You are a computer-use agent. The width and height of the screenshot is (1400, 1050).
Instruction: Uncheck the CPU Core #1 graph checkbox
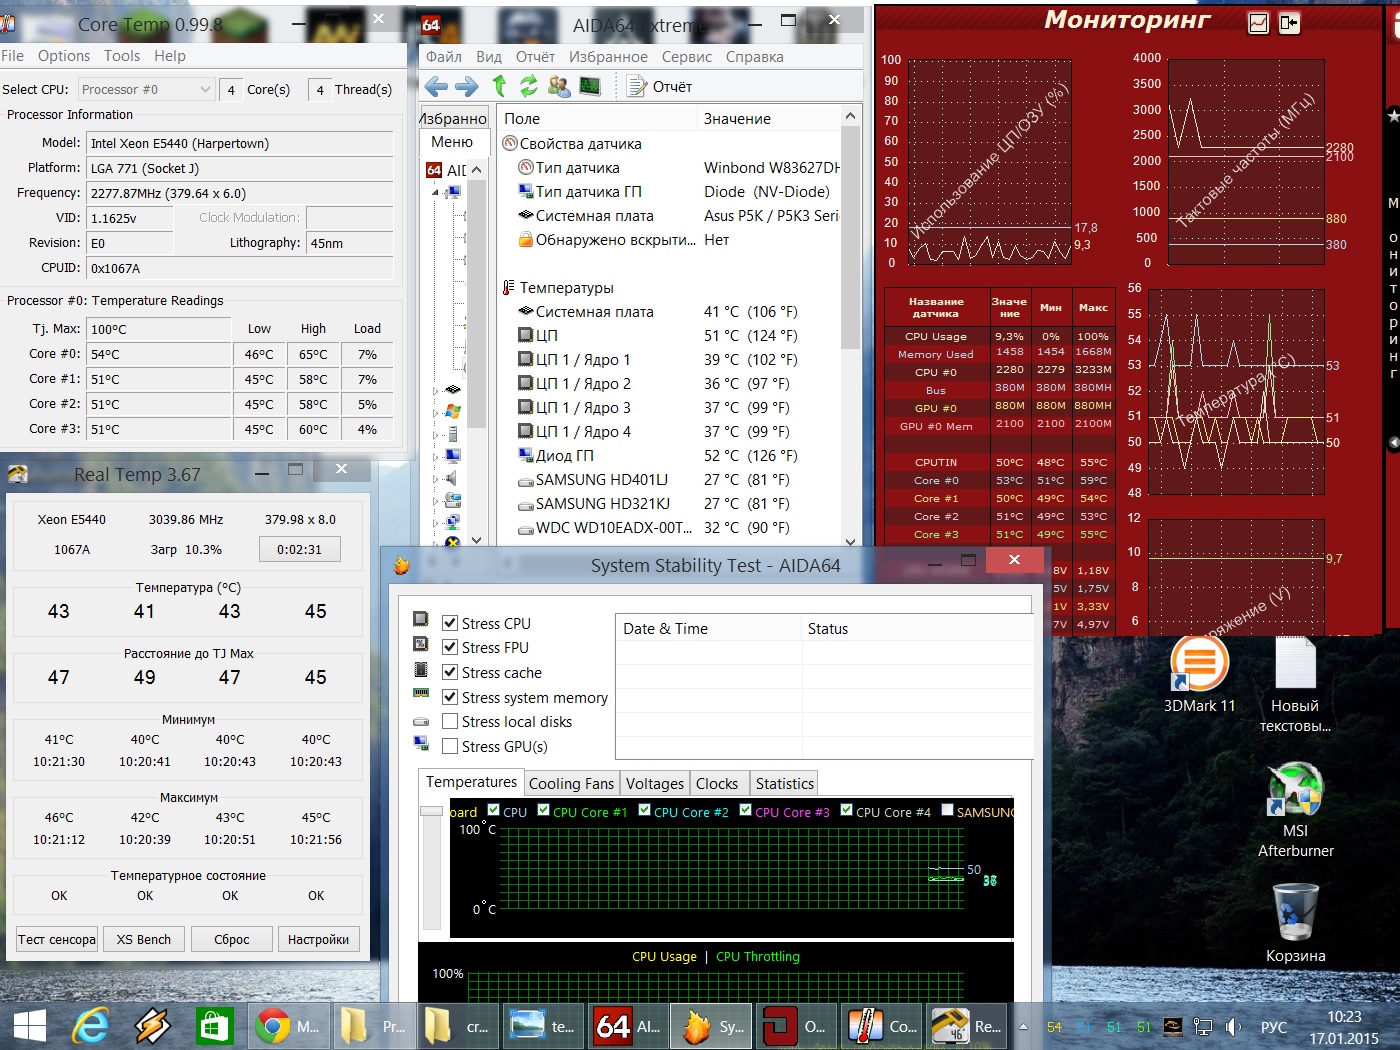click(544, 810)
